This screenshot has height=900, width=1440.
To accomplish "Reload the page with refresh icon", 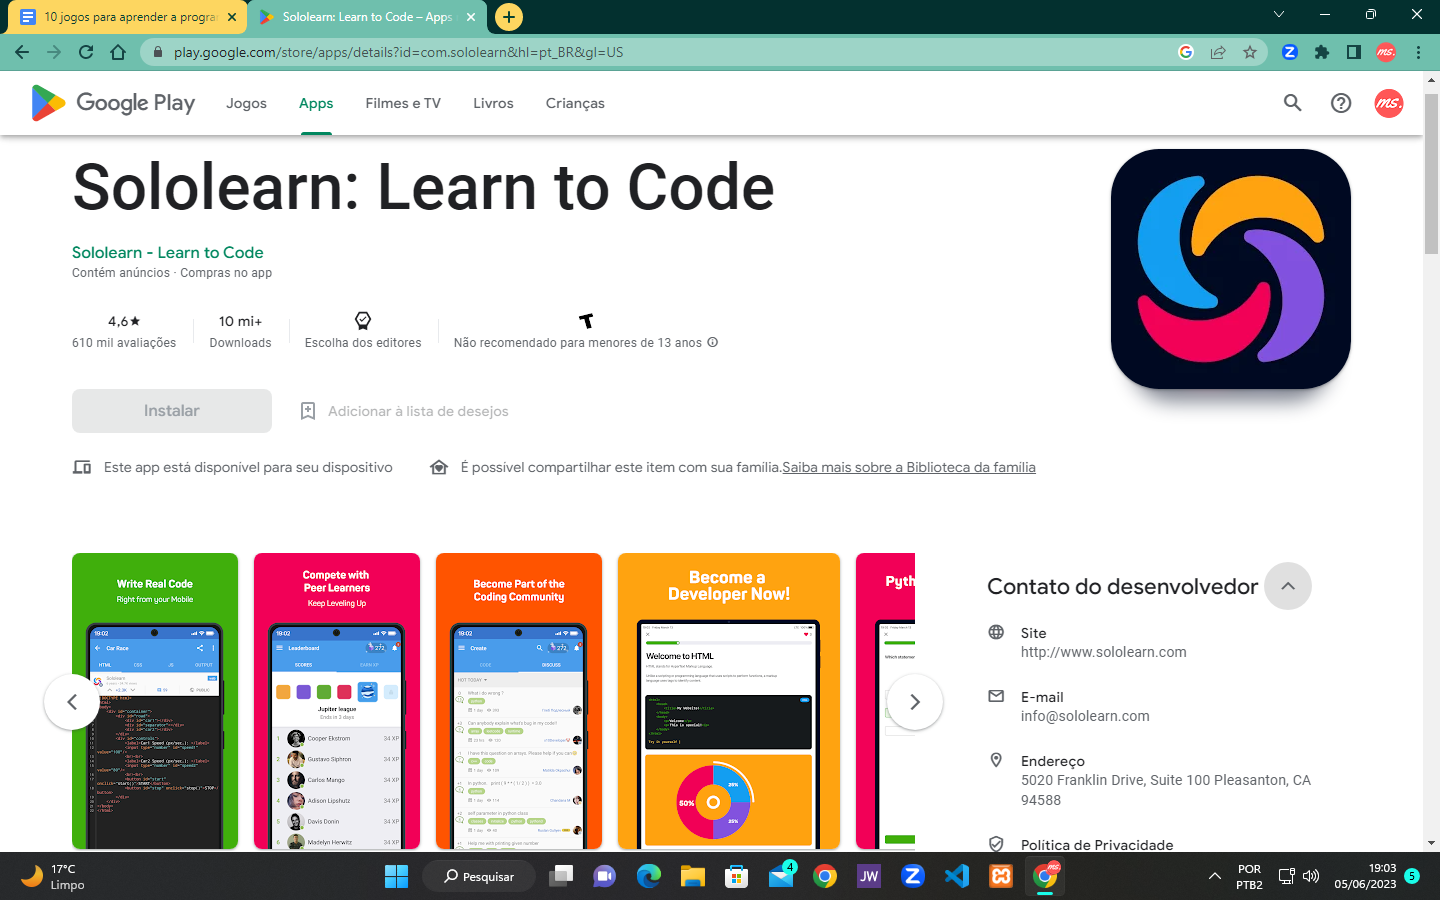I will click(86, 52).
